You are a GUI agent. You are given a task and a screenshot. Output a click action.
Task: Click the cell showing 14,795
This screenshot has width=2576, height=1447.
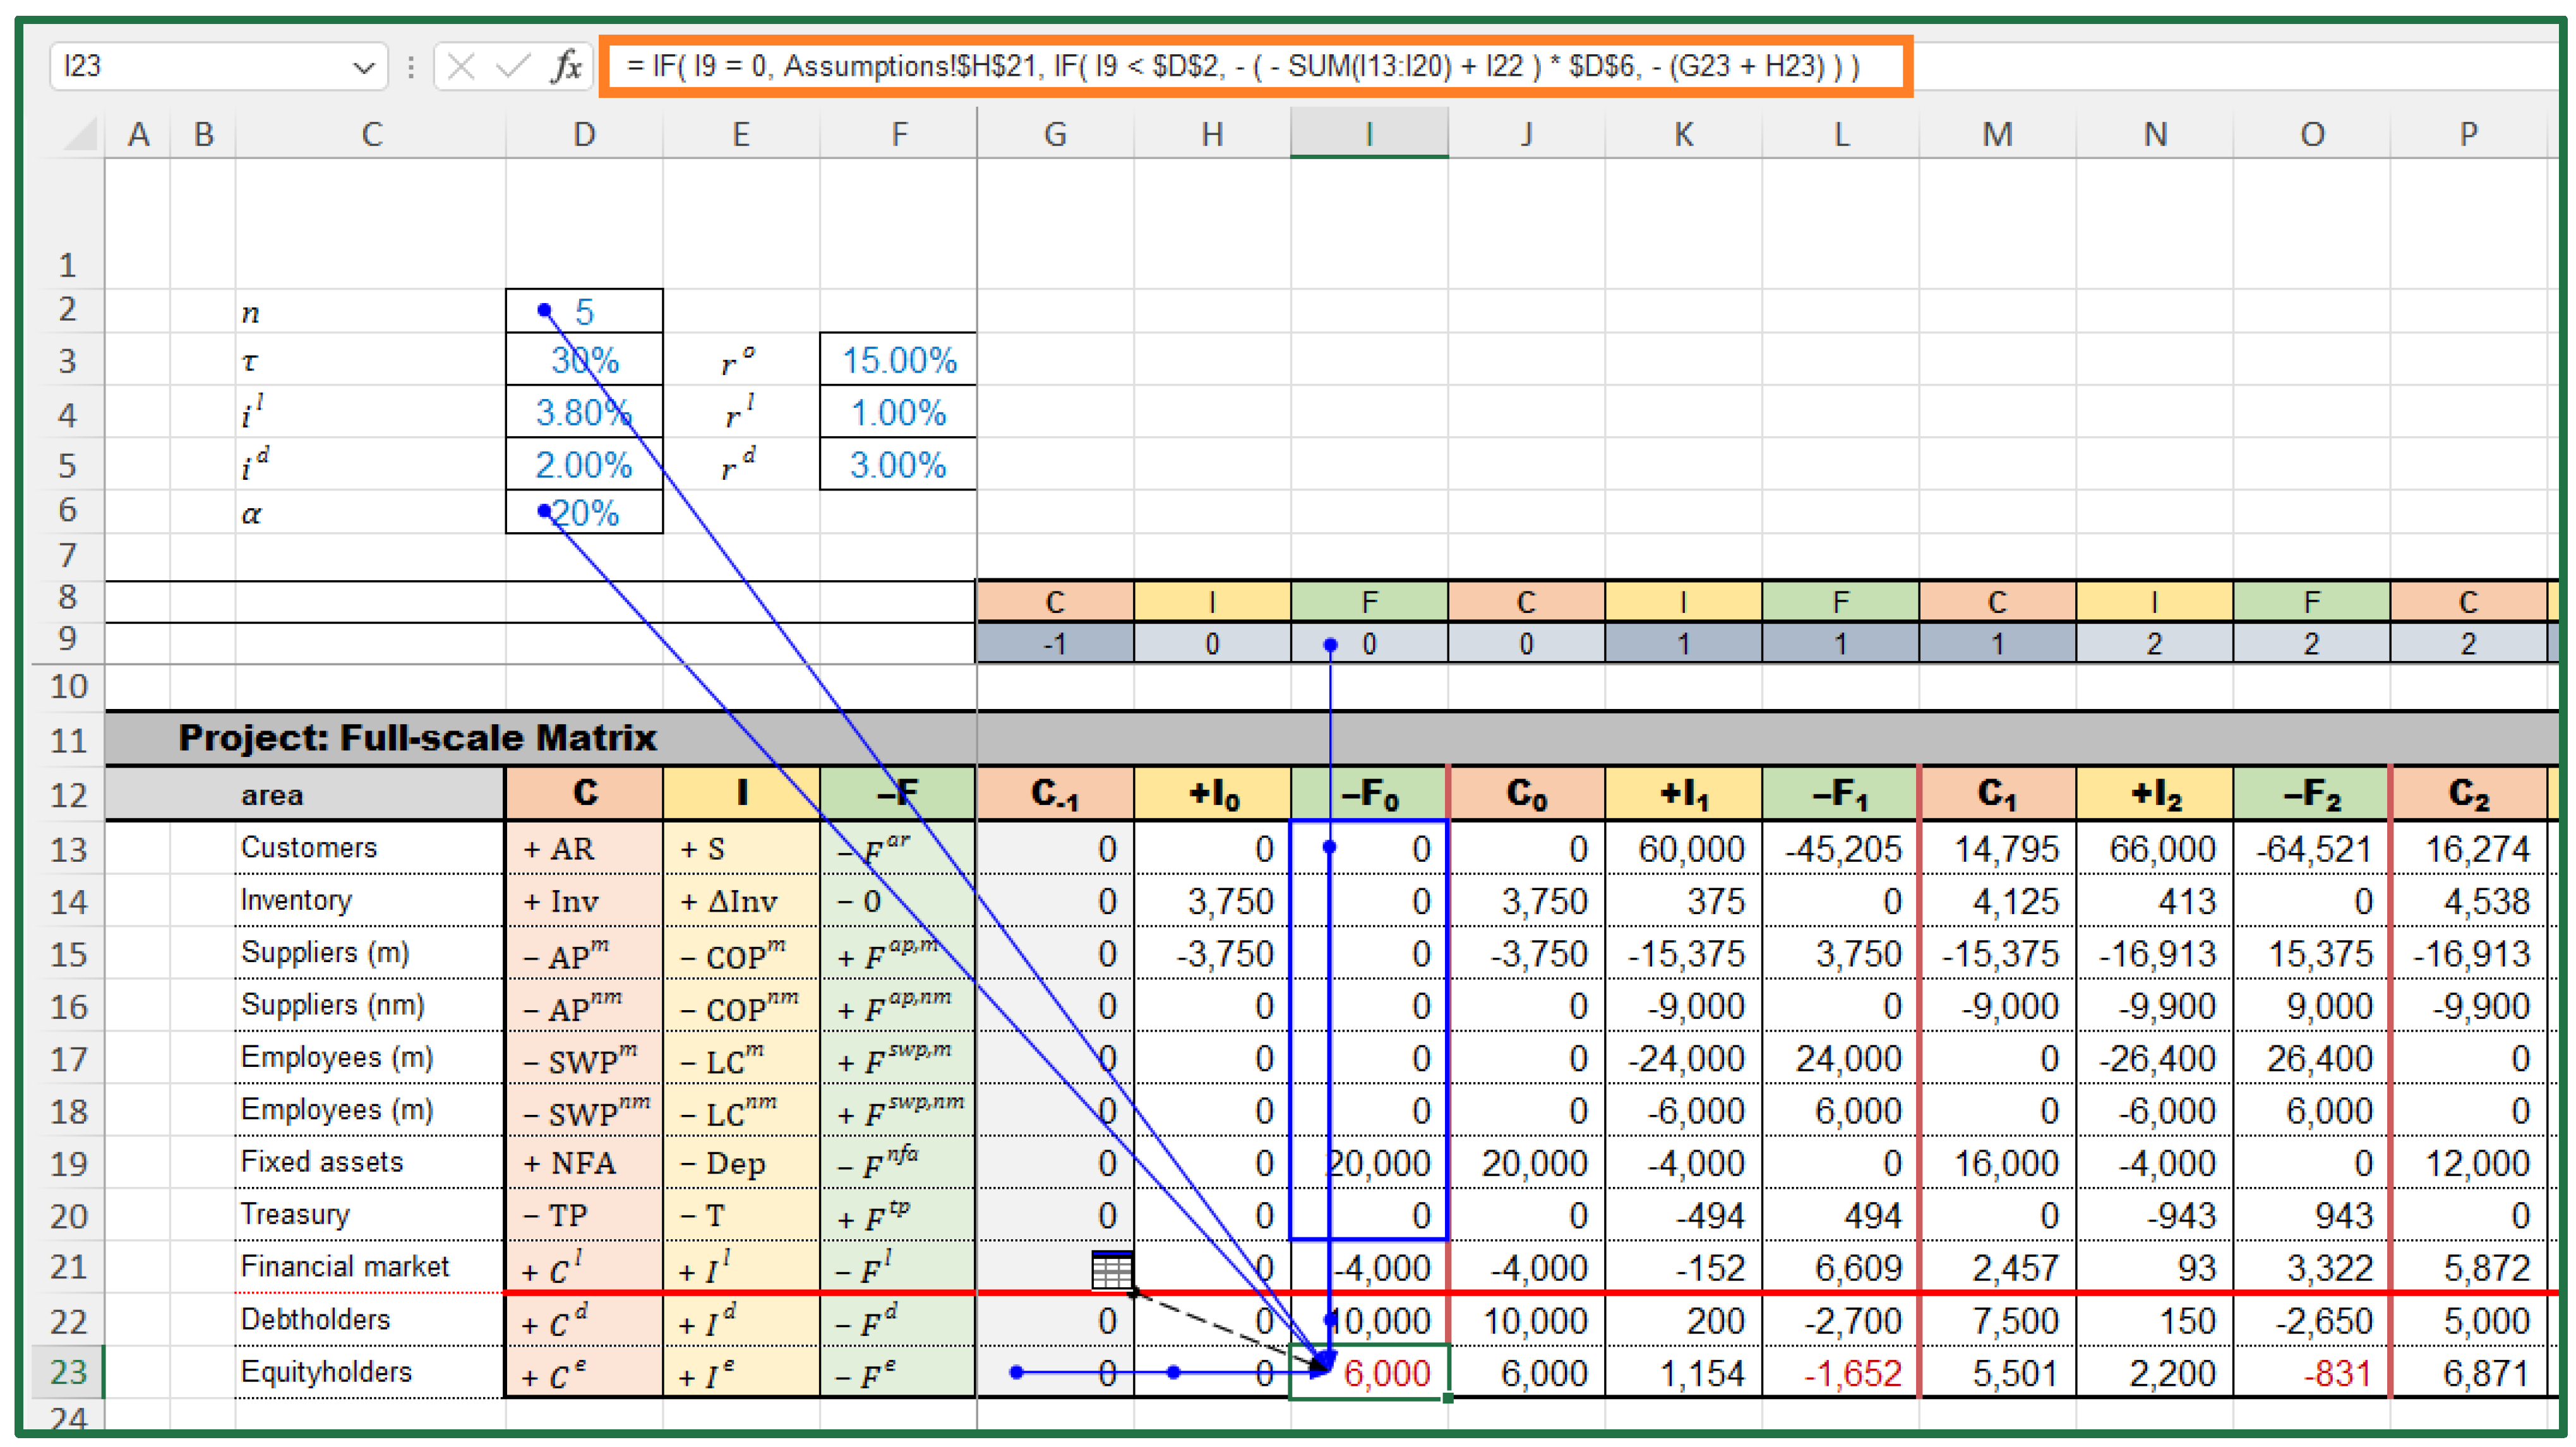tap(1997, 848)
